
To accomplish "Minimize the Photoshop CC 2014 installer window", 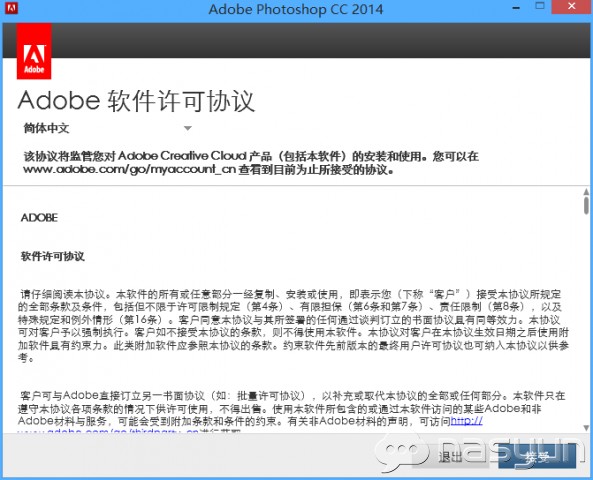I will point(516,7).
